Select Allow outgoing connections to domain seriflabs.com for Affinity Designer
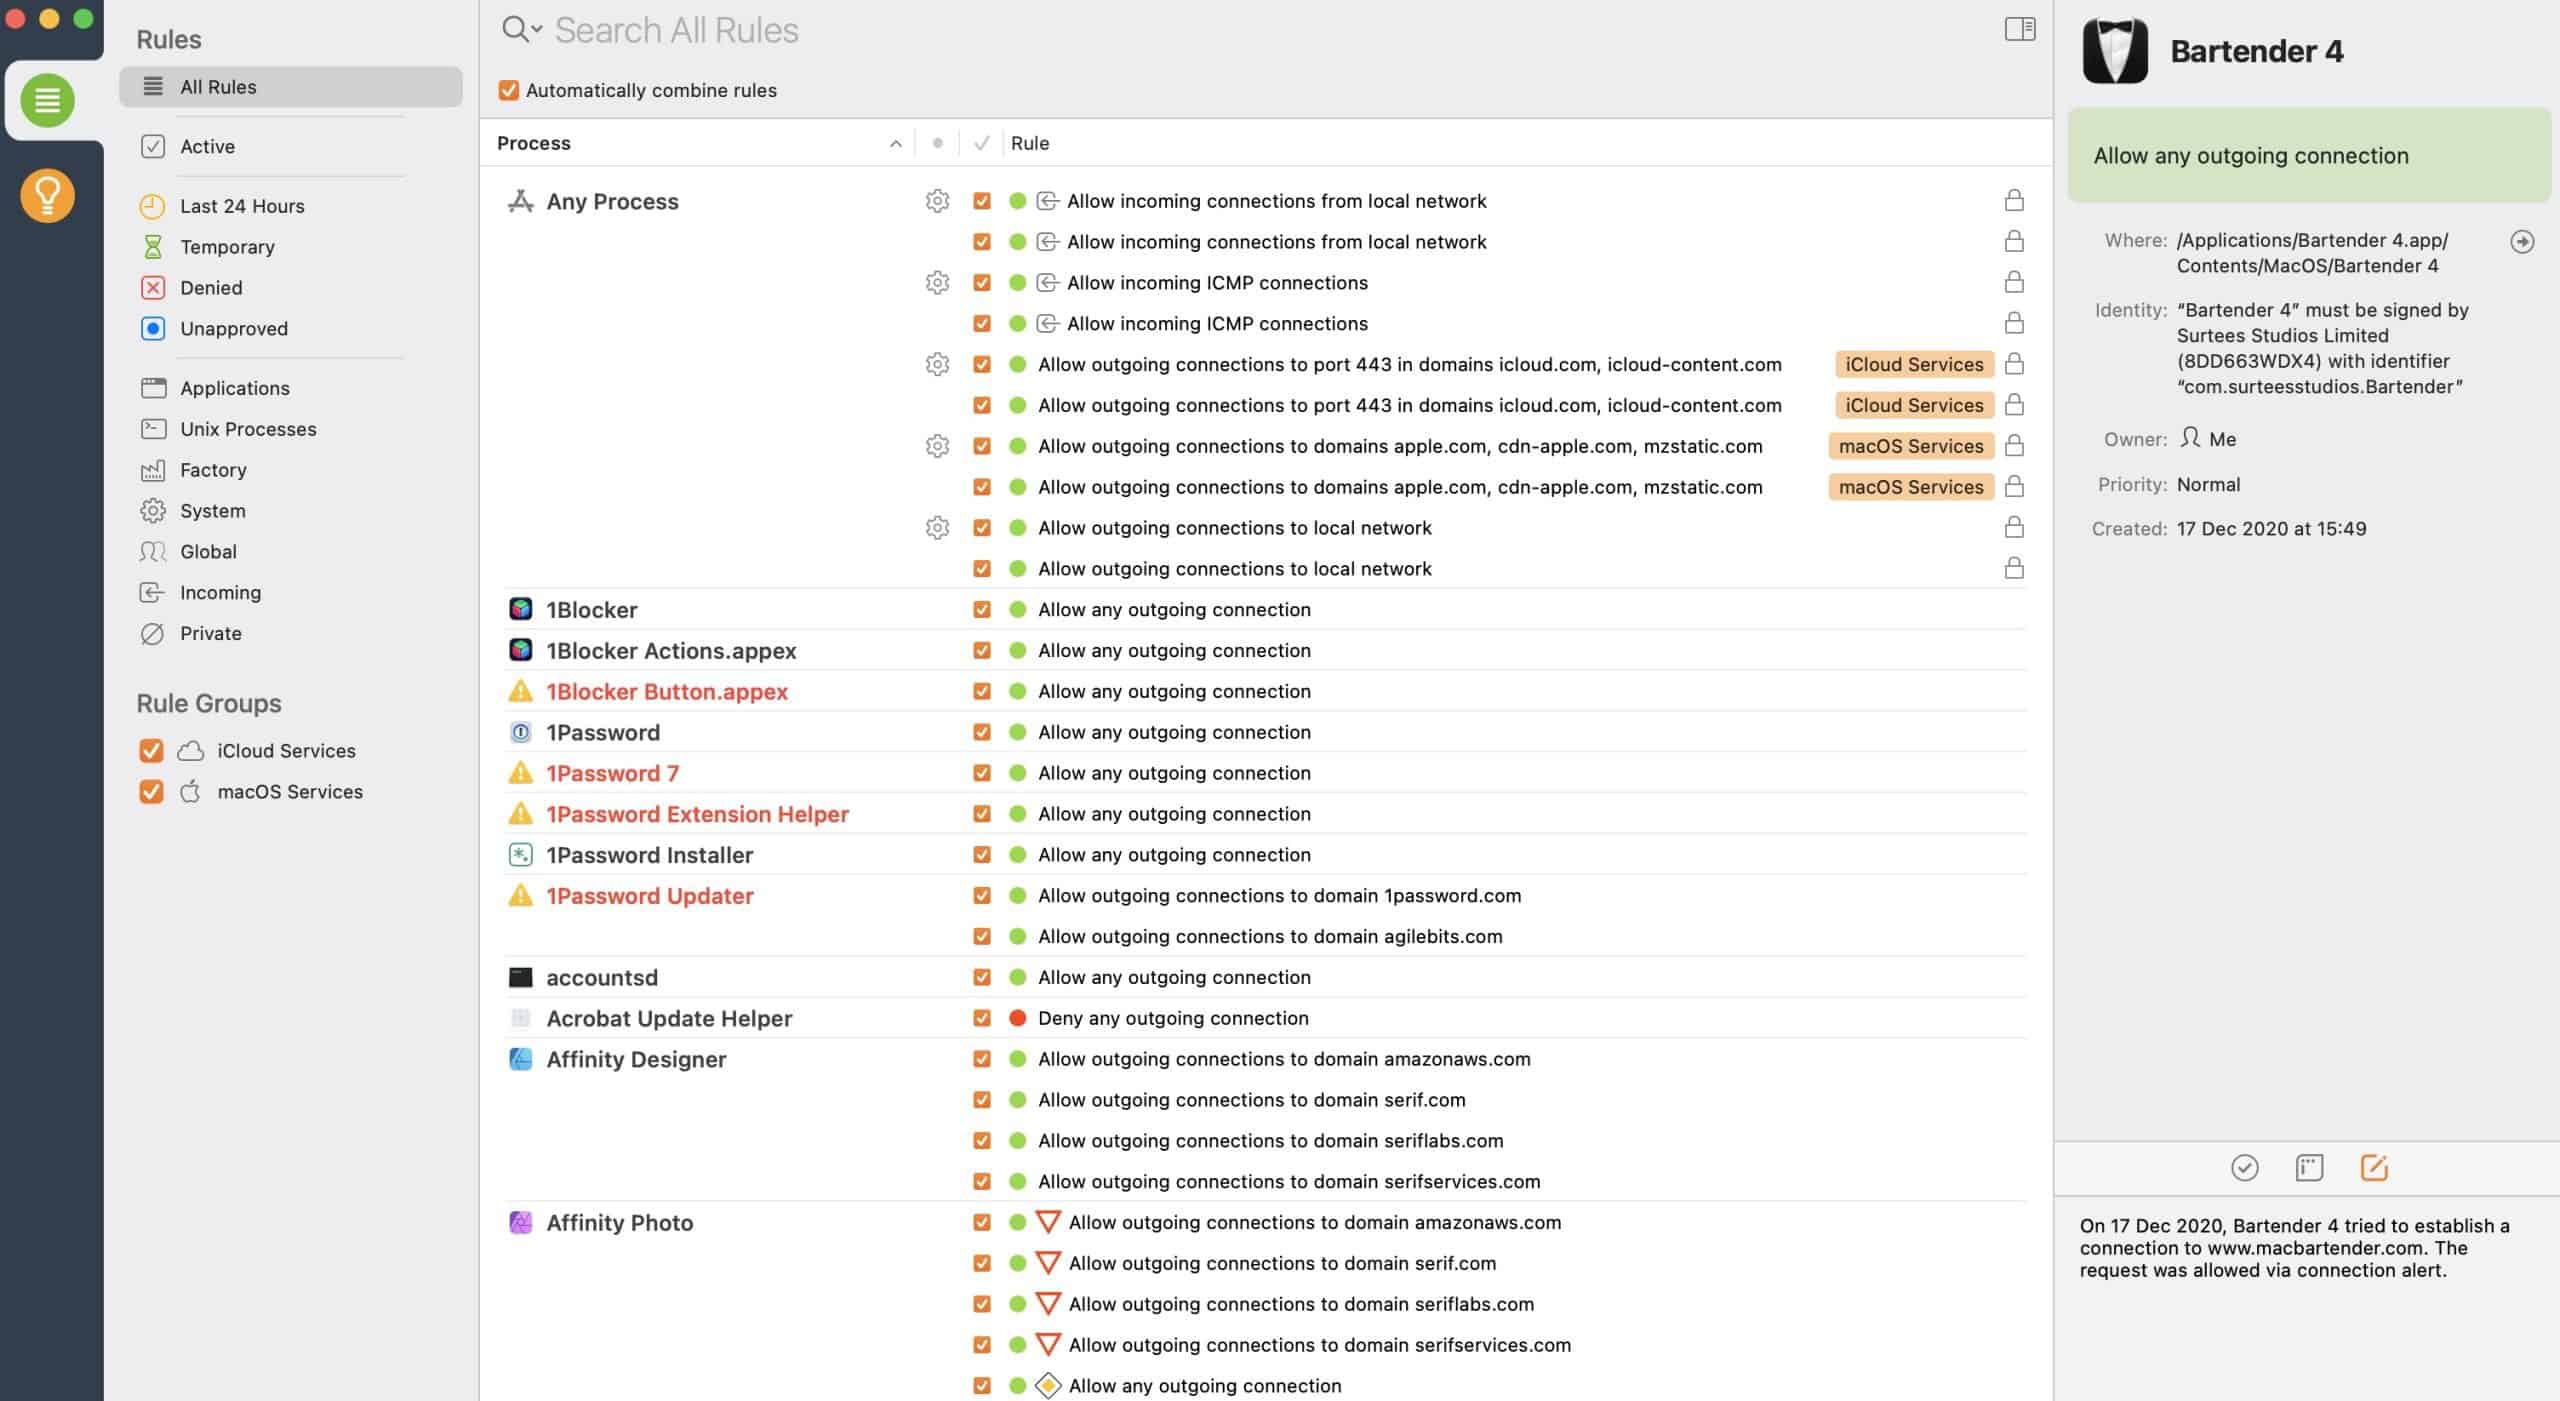2560x1401 pixels. [1270, 1141]
